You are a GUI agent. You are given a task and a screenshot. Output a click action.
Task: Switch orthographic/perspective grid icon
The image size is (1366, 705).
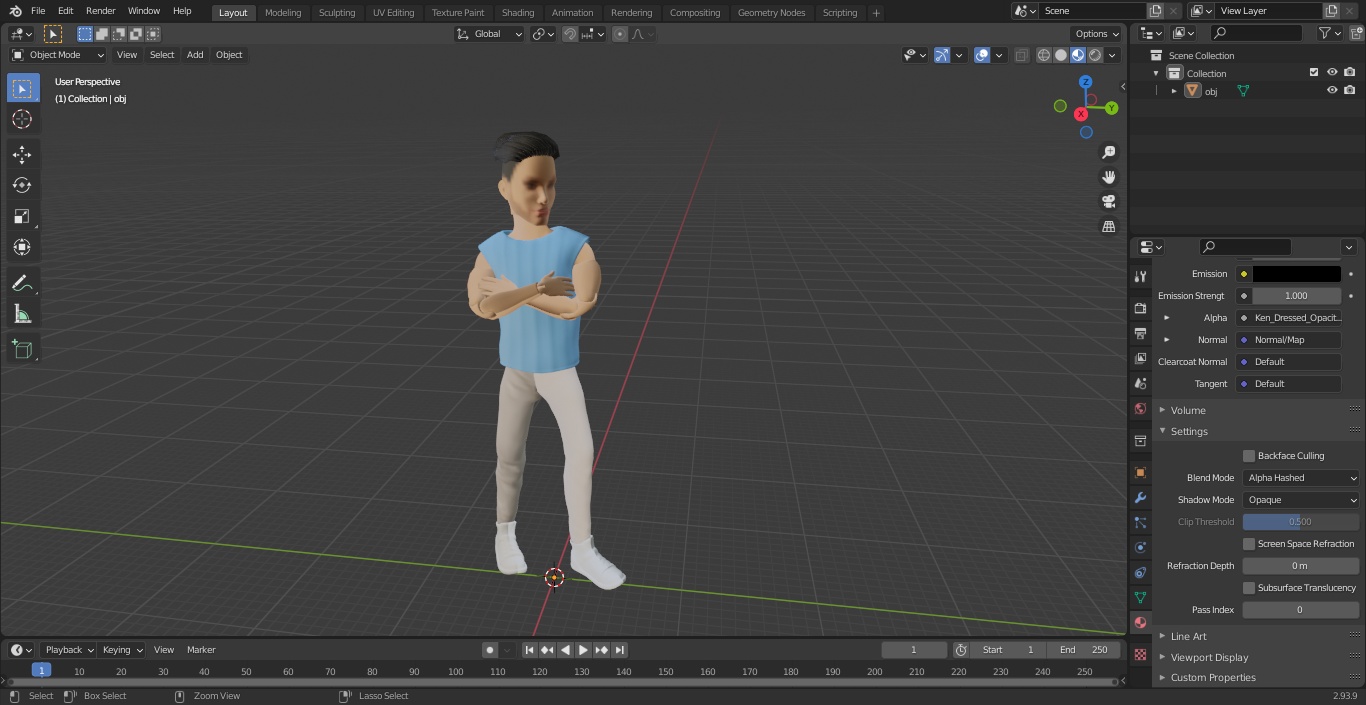(1108, 227)
